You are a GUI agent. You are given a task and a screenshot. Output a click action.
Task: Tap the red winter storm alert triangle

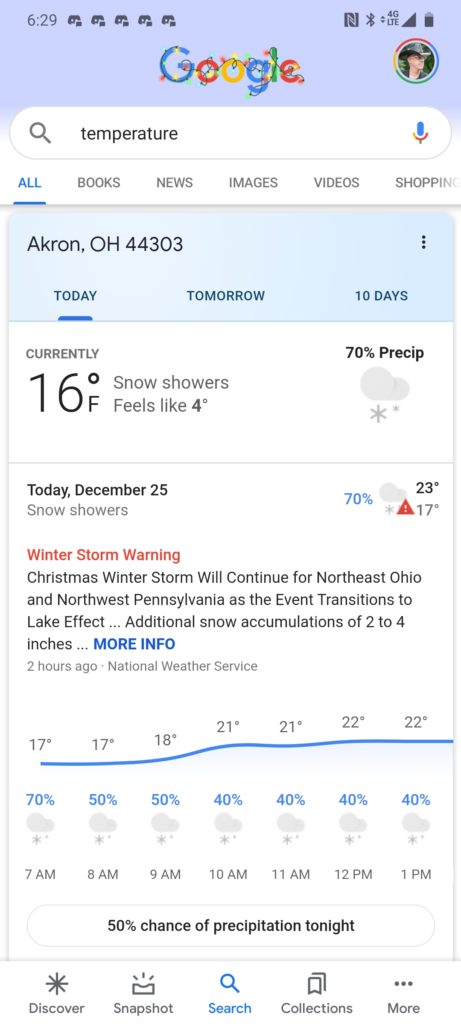click(x=405, y=507)
